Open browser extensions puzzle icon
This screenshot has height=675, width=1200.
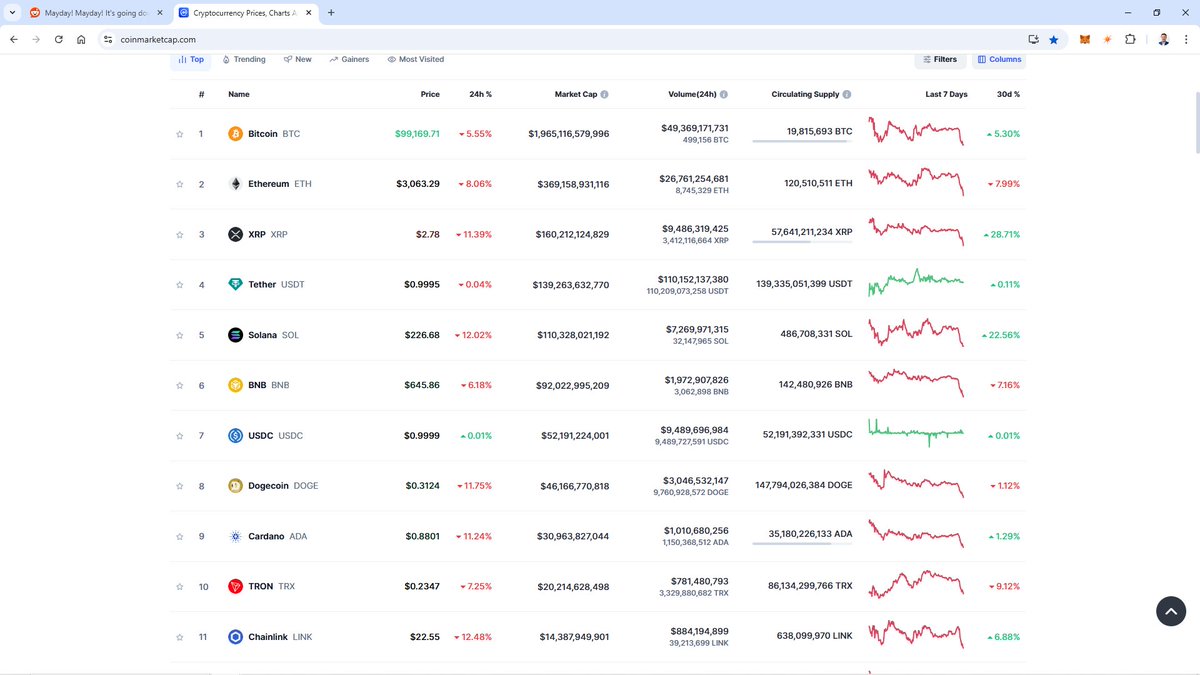pos(1130,39)
